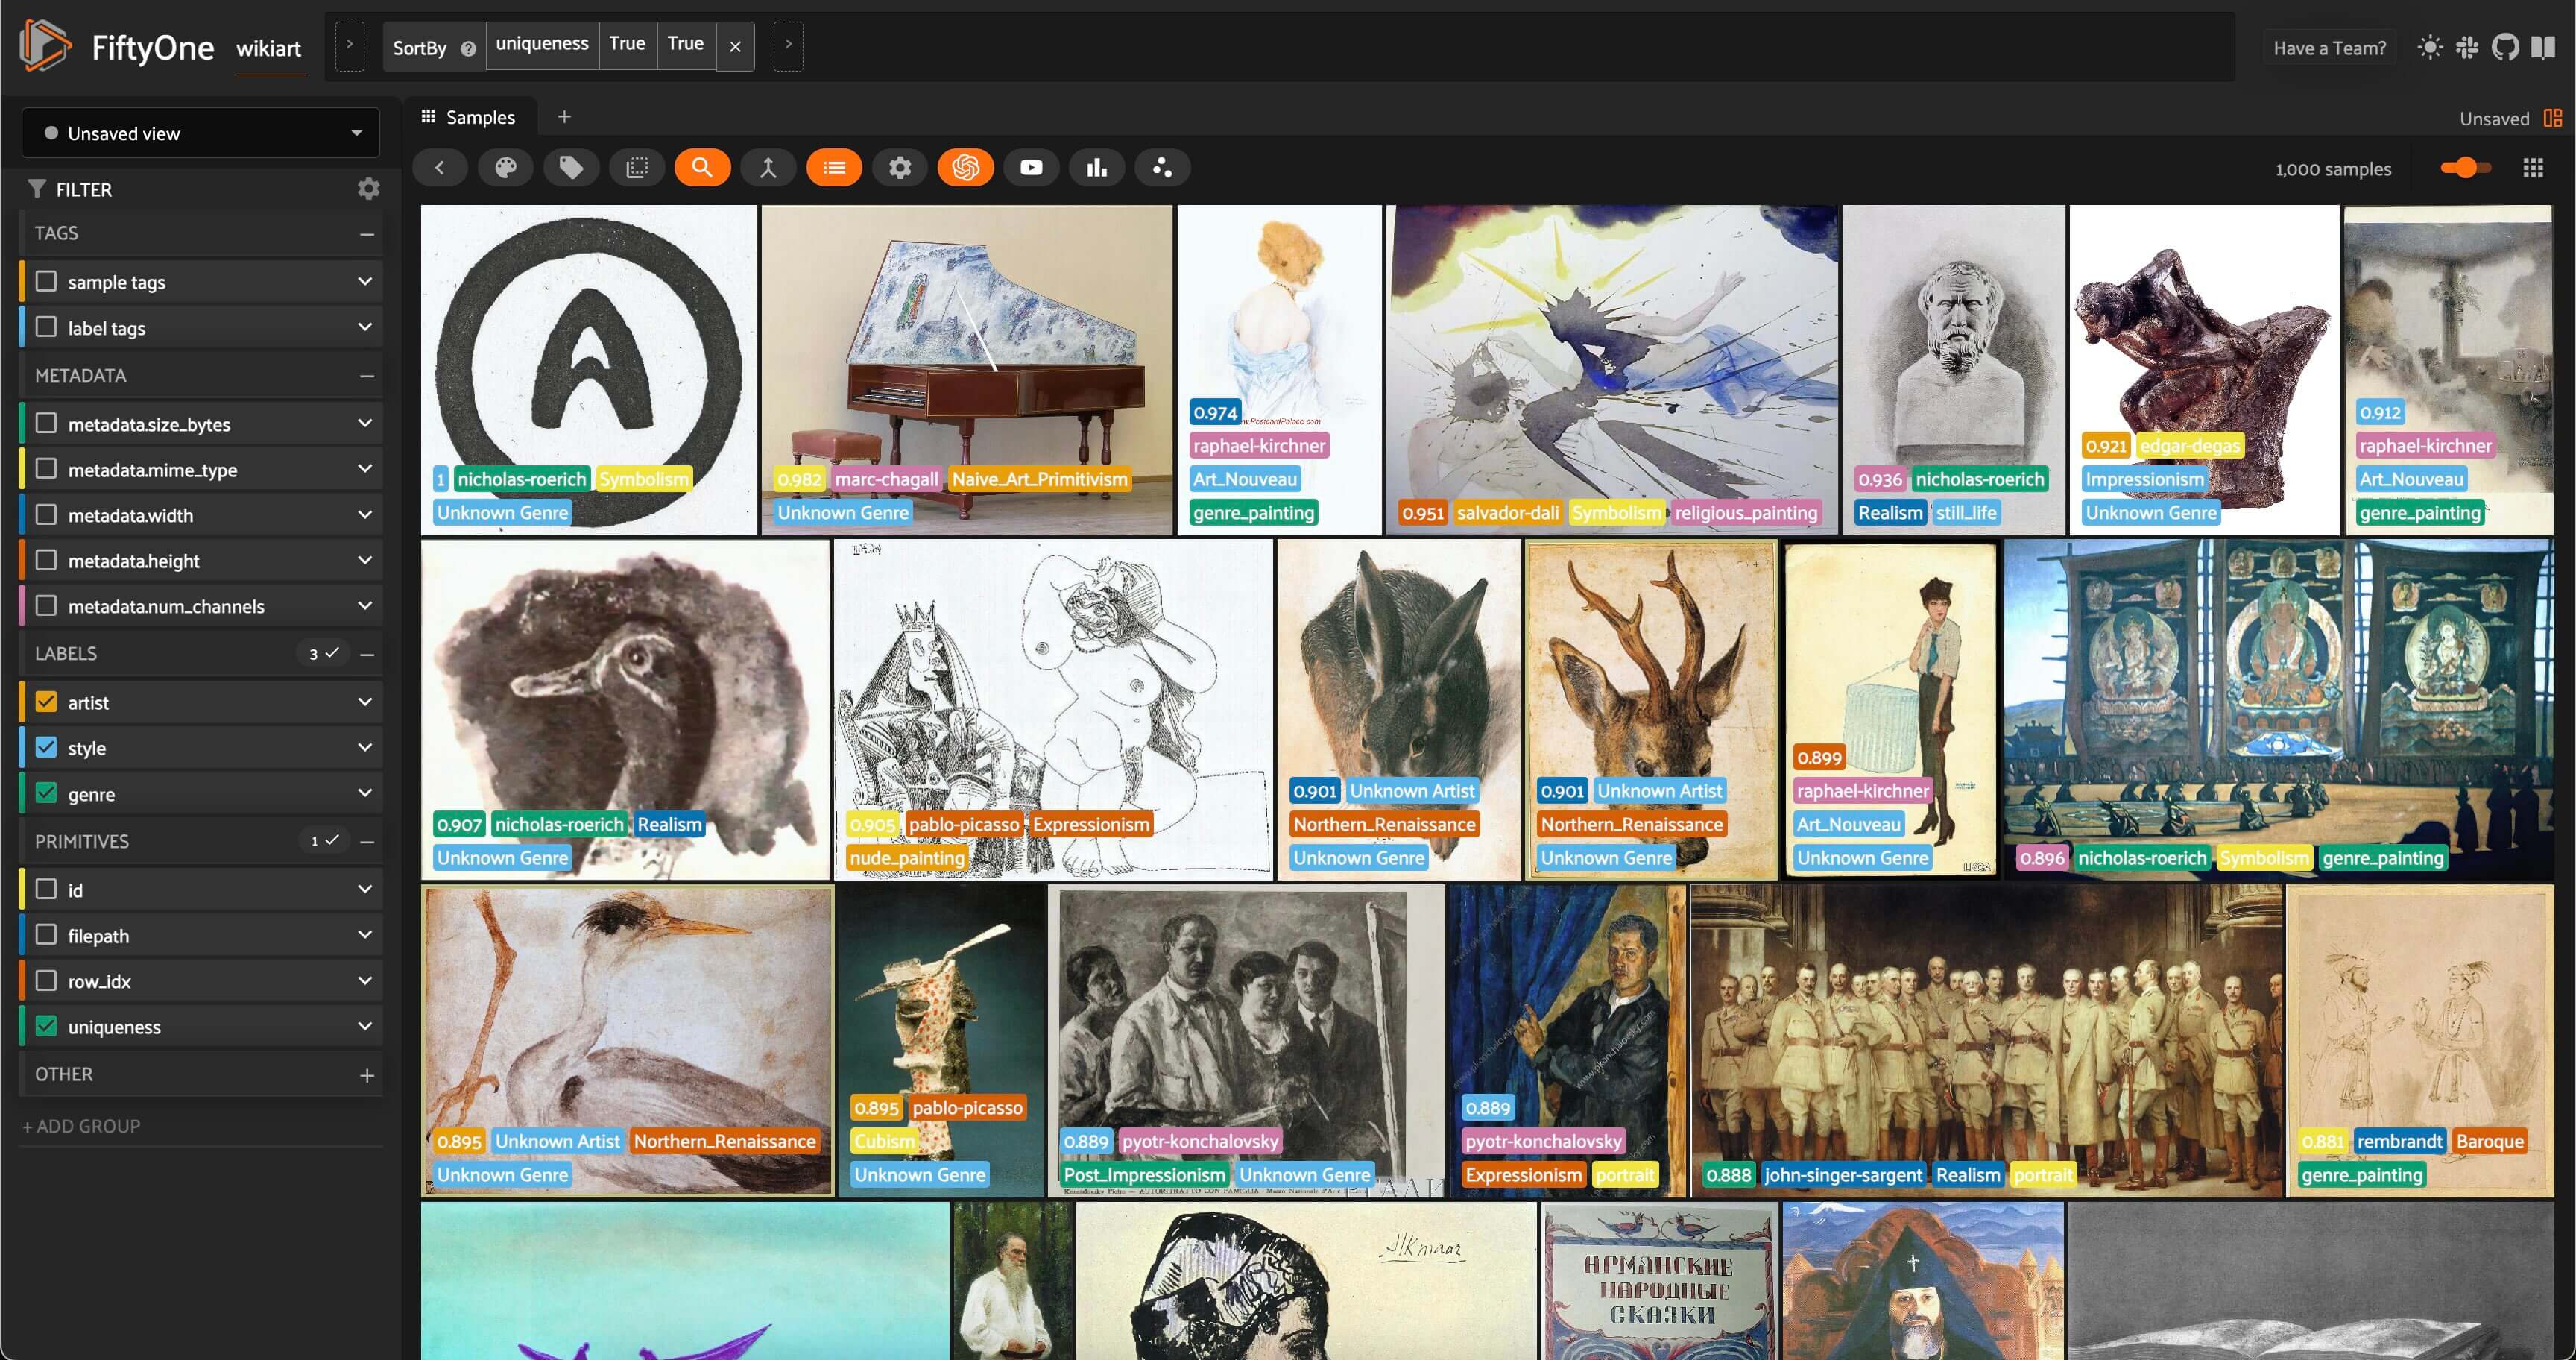Open the histogram statistics panel icon
2576x1360 pixels.
point(1097,167)
